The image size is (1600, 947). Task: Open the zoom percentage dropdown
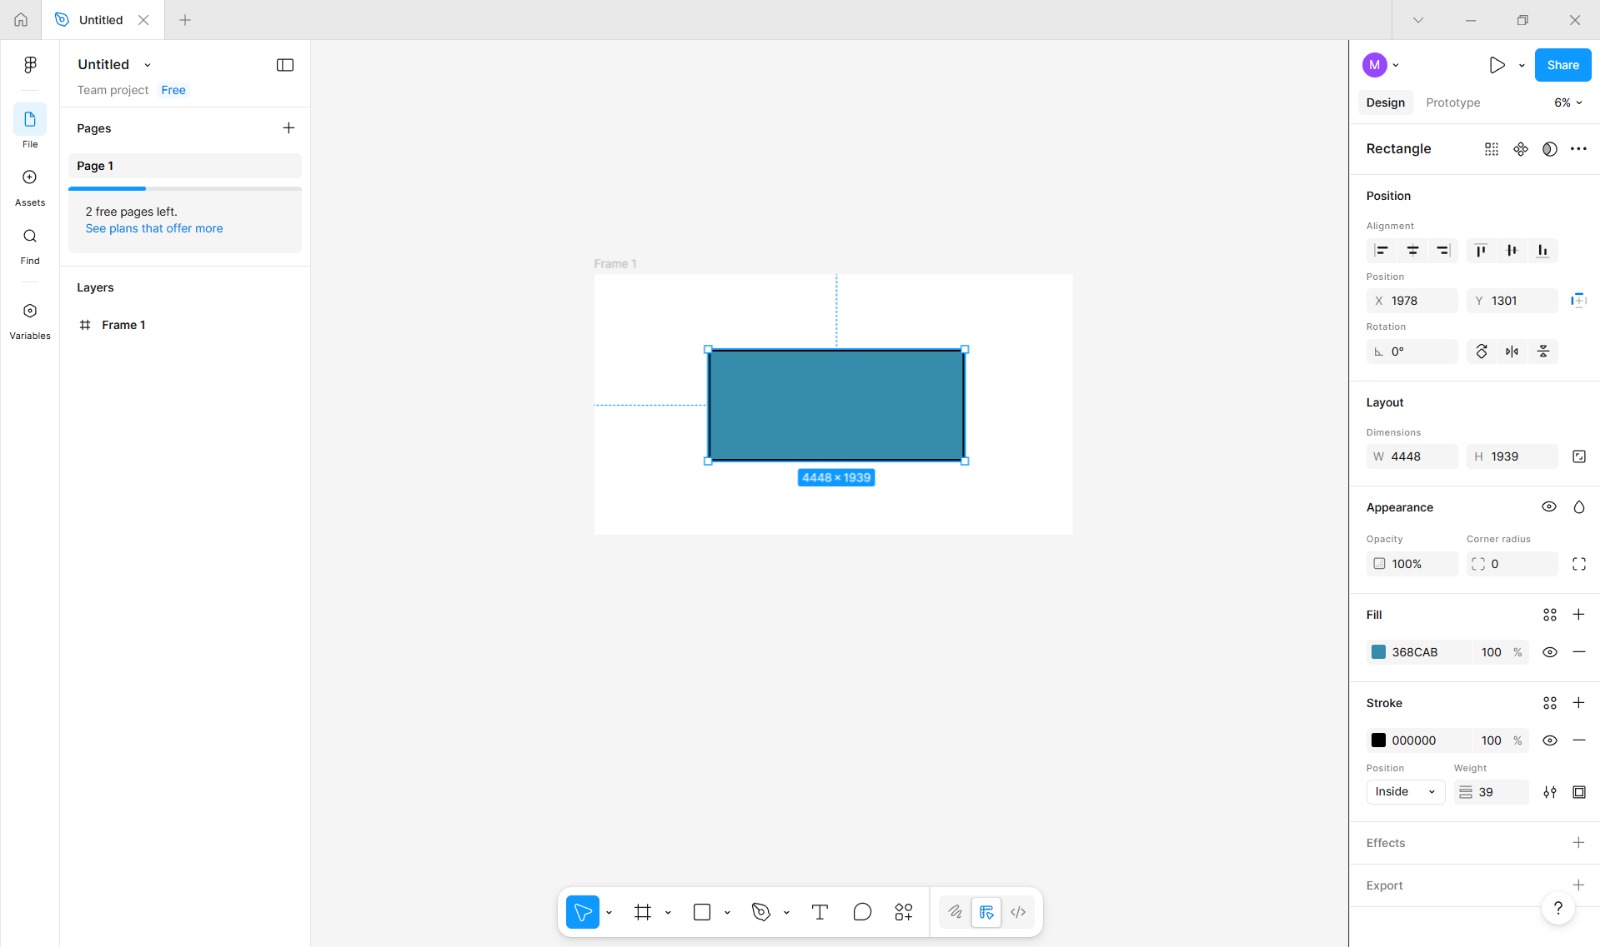click(1566, 102)
